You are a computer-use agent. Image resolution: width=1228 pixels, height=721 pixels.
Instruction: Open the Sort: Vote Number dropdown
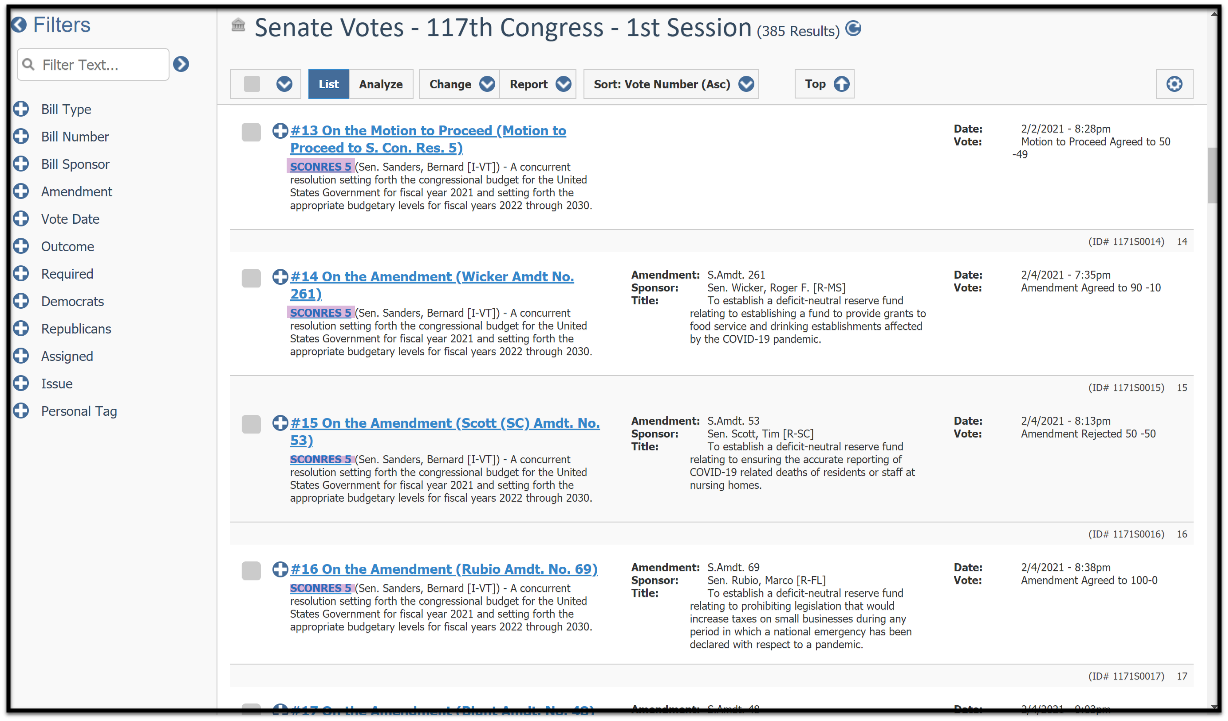tap(671, 84)
